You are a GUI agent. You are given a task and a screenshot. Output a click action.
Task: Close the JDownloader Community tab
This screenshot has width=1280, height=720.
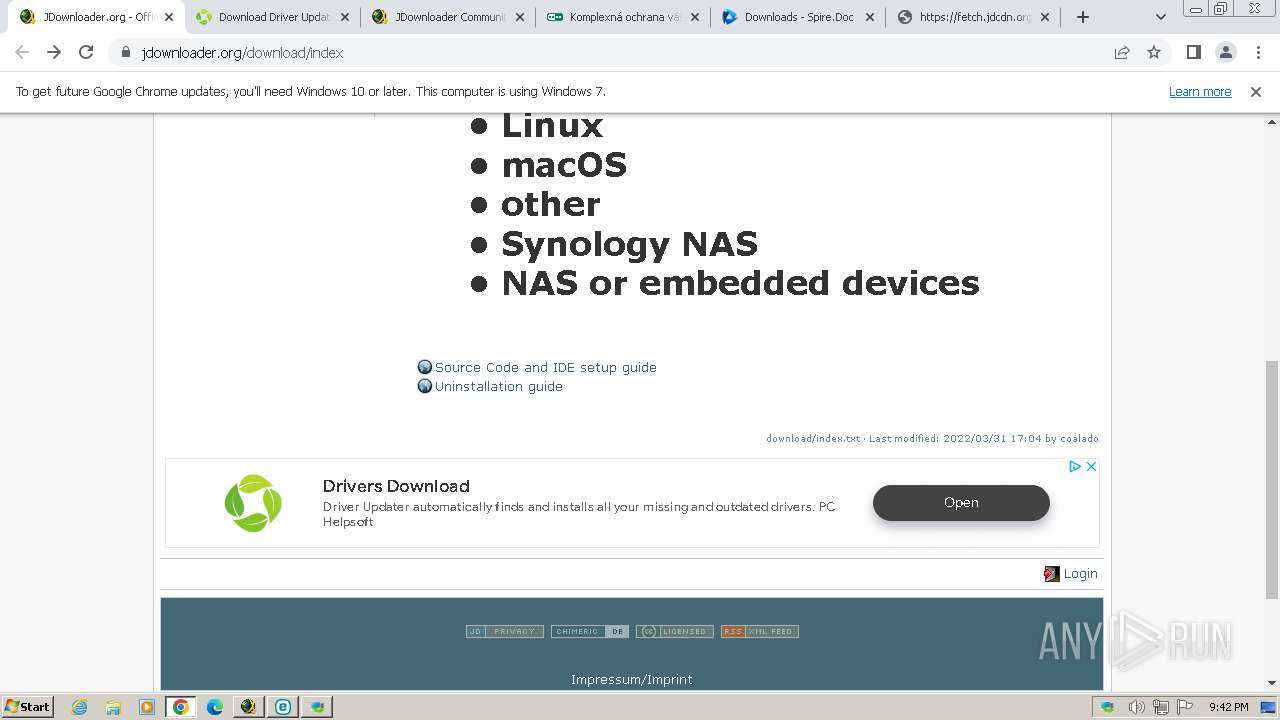pyautogui.click(x=520, y=17)
